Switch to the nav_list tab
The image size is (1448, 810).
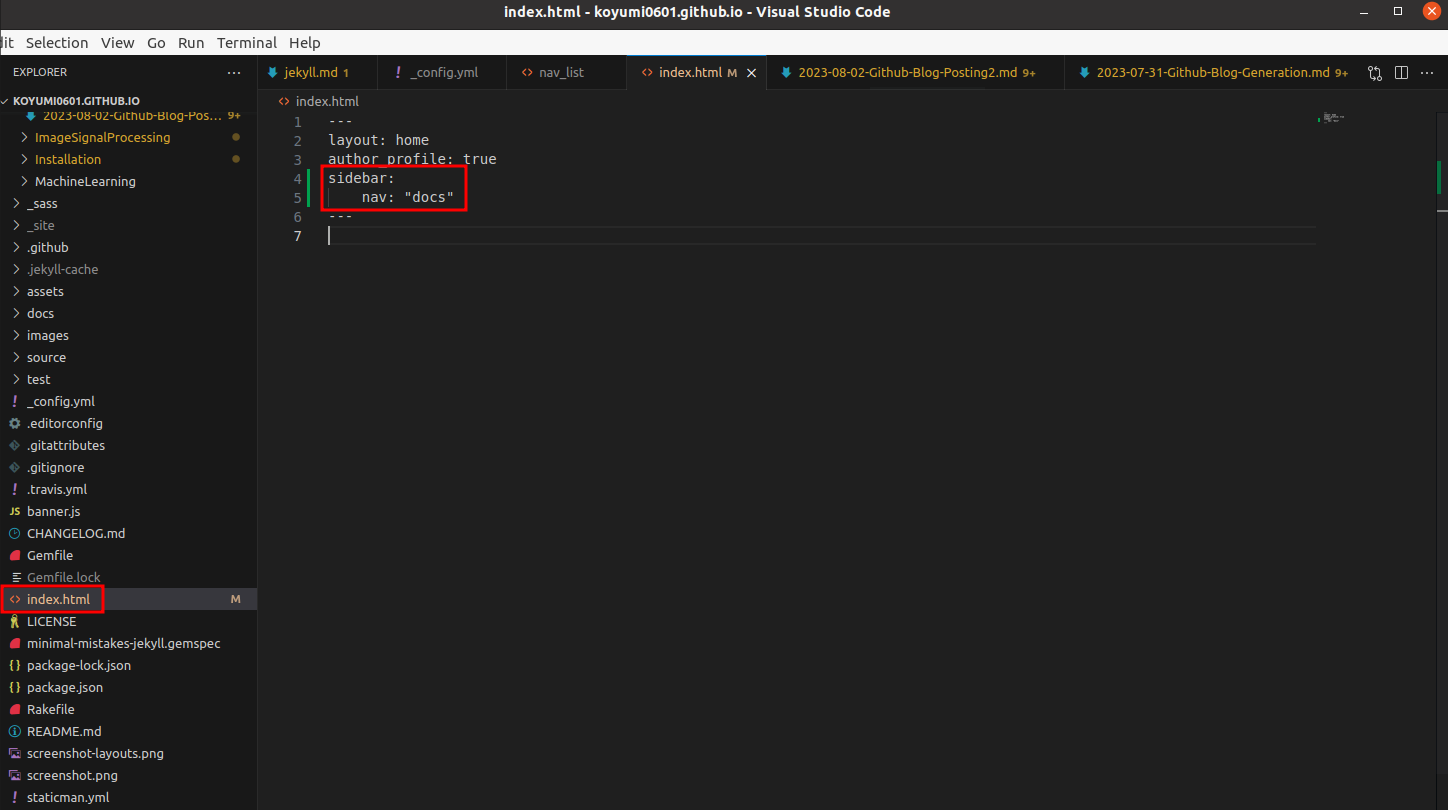coord(566,73)
